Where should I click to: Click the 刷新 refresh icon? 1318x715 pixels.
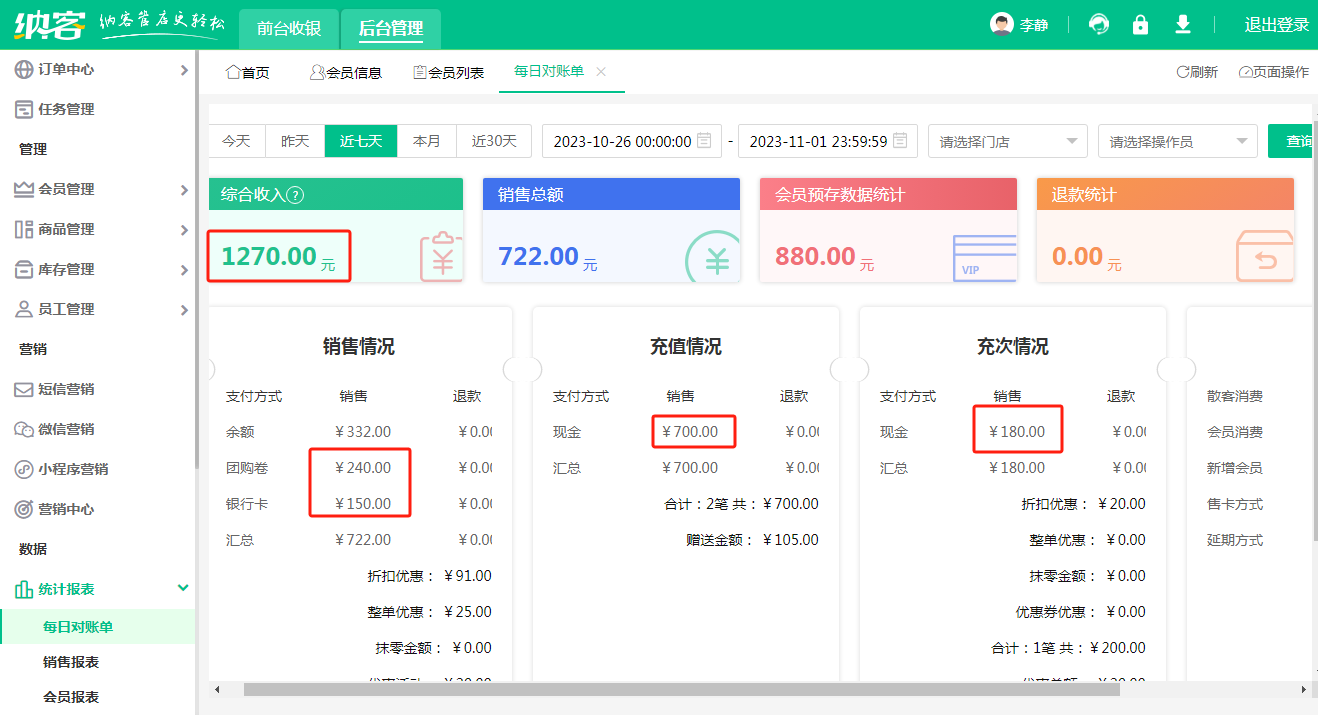point(1182,71)
